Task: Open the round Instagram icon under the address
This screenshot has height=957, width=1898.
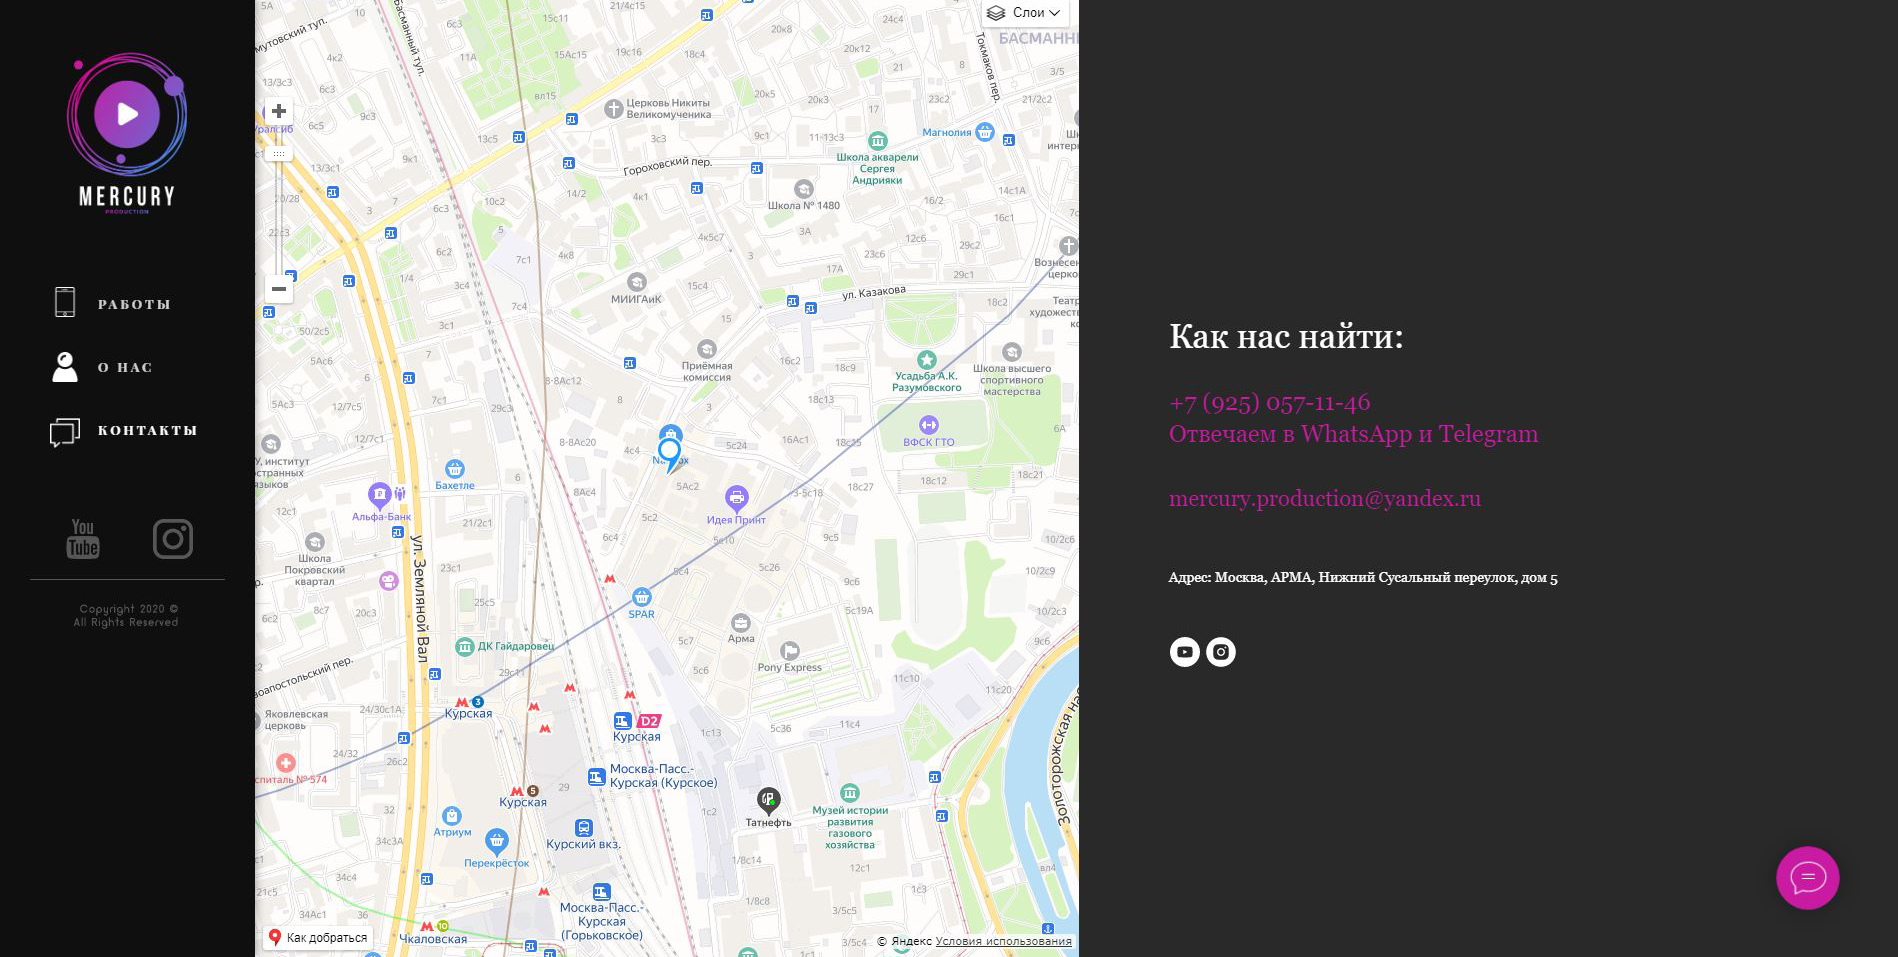Action: click(x=1221, y=652)
